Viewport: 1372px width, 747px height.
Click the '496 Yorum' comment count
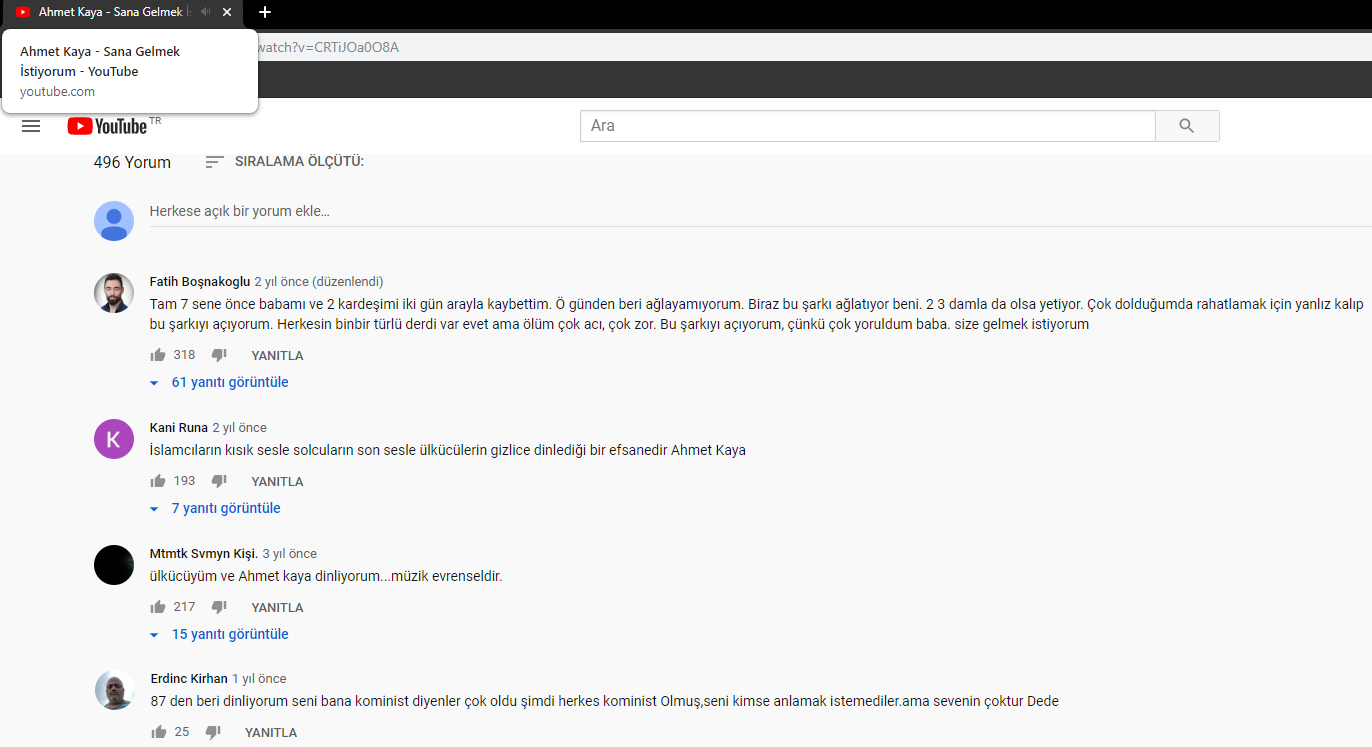[x=132, y=162]
